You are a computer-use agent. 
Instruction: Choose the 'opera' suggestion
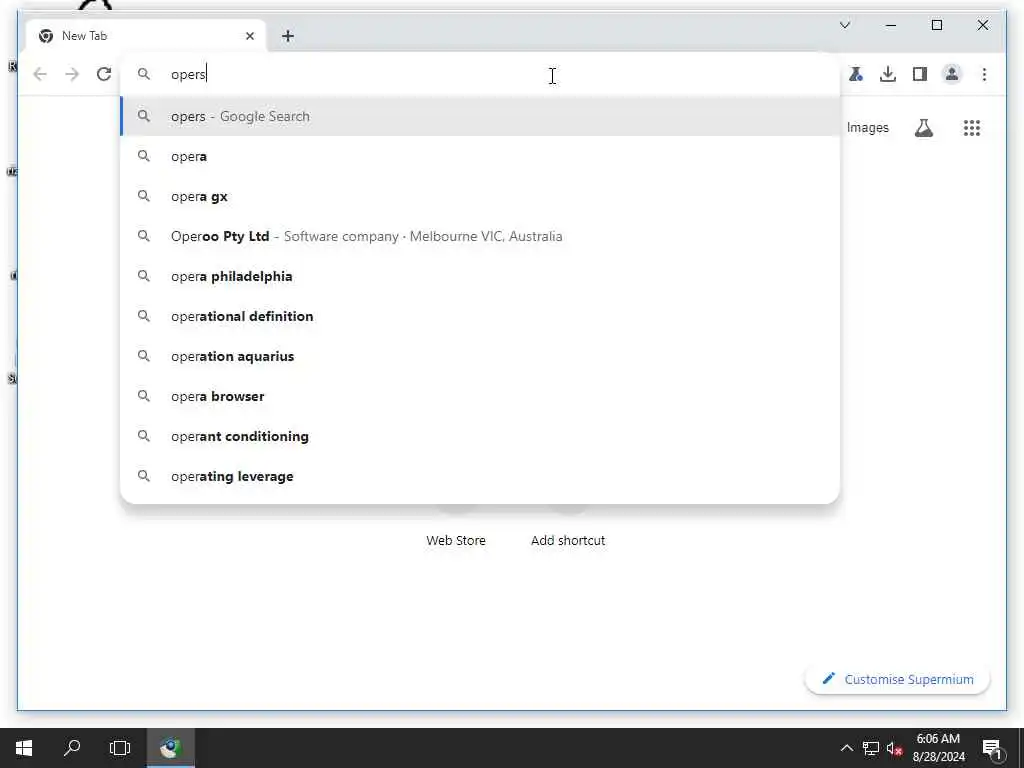click(x=480, y=156)
